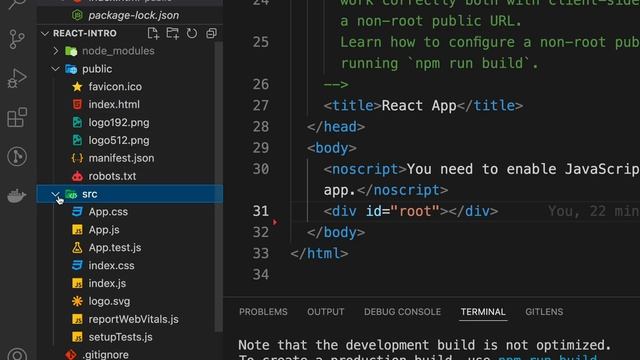The image size is (640, 360).
Task: Select the public folder icon
Action: click(x=71, y=69)
